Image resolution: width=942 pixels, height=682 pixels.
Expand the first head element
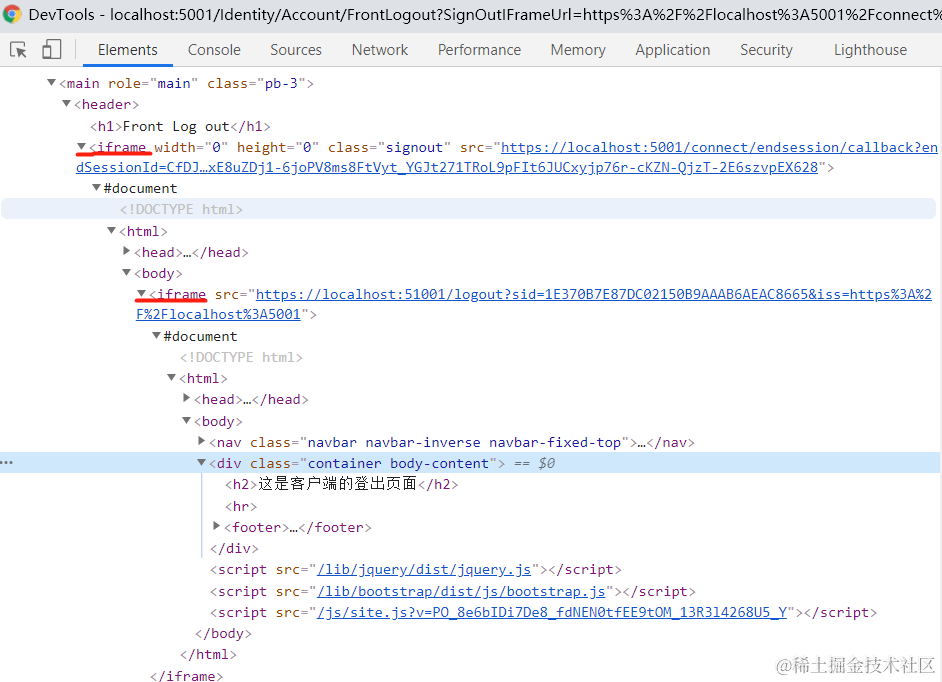point(126,251)
